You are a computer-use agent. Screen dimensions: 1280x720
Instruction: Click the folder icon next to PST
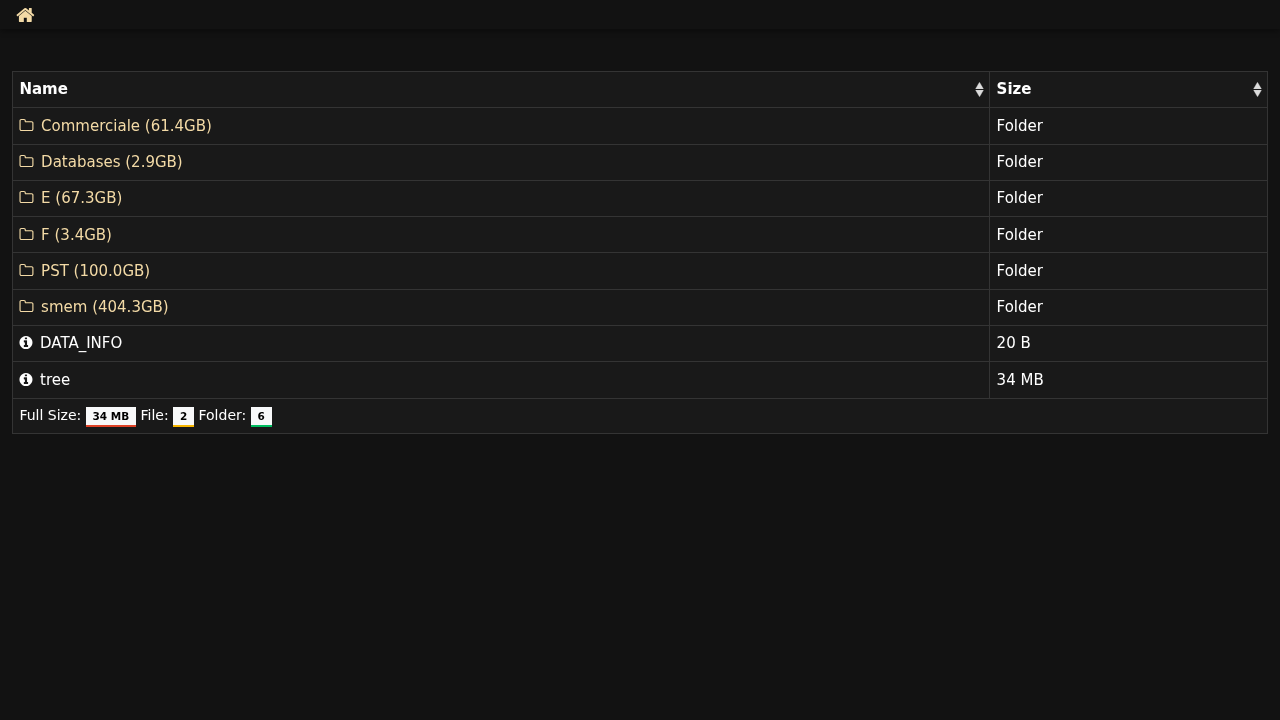coord(26,271)
